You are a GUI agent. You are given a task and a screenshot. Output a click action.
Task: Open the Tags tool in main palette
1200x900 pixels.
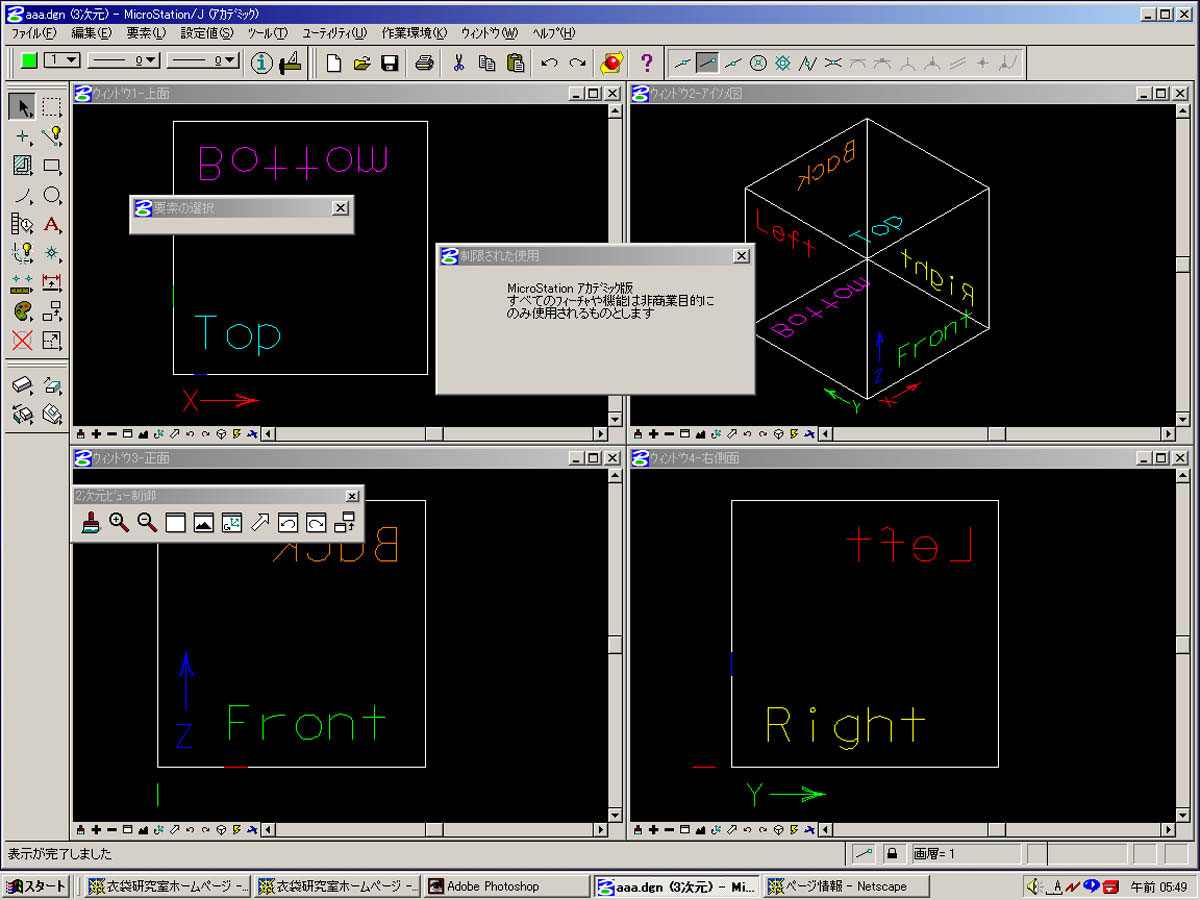coord(23,224)
